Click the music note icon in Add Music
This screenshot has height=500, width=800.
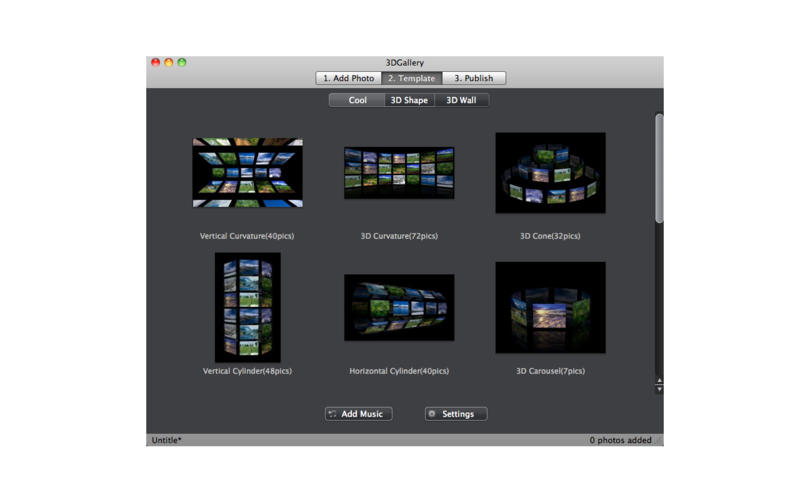tap(333, 414)
